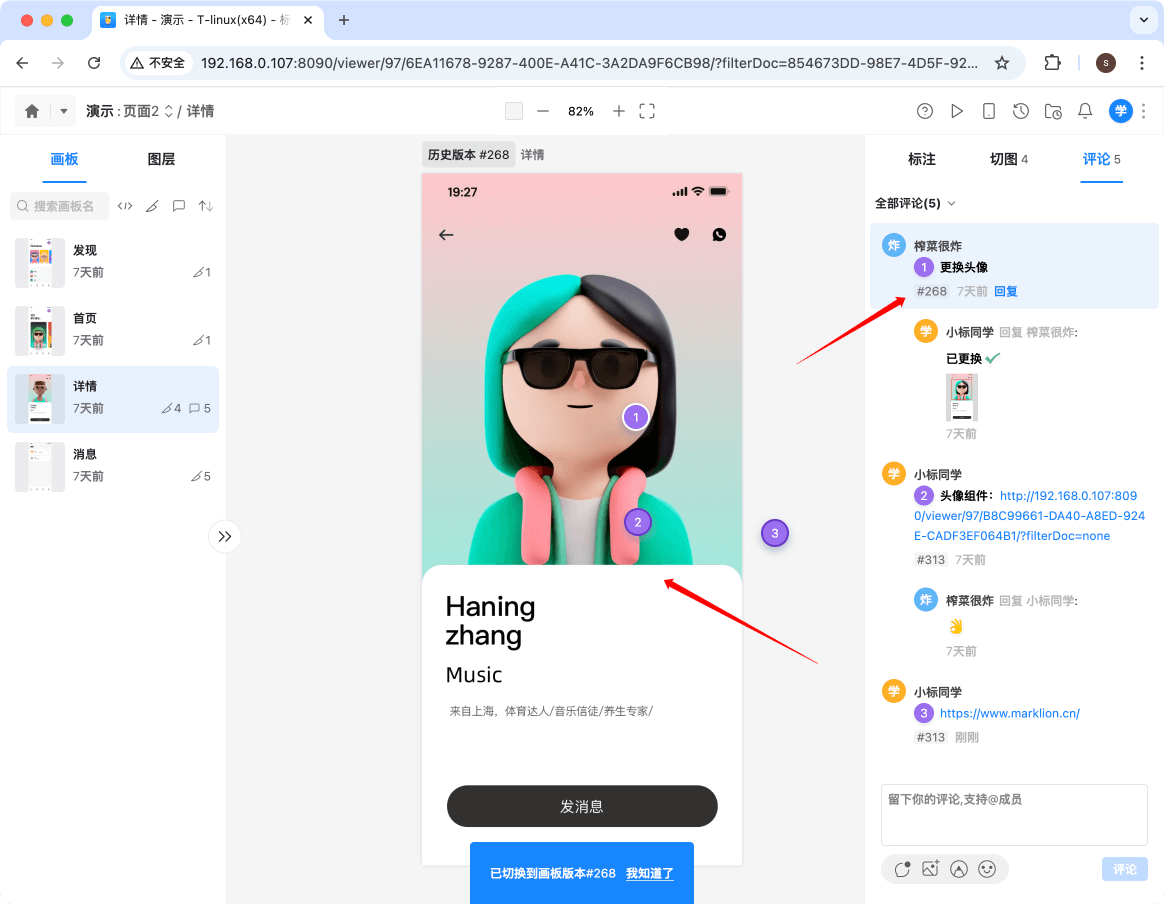Viewport: 1164px width, 904px height.
Task: Open the help icon in the toolbar
Action: [926, 111]
